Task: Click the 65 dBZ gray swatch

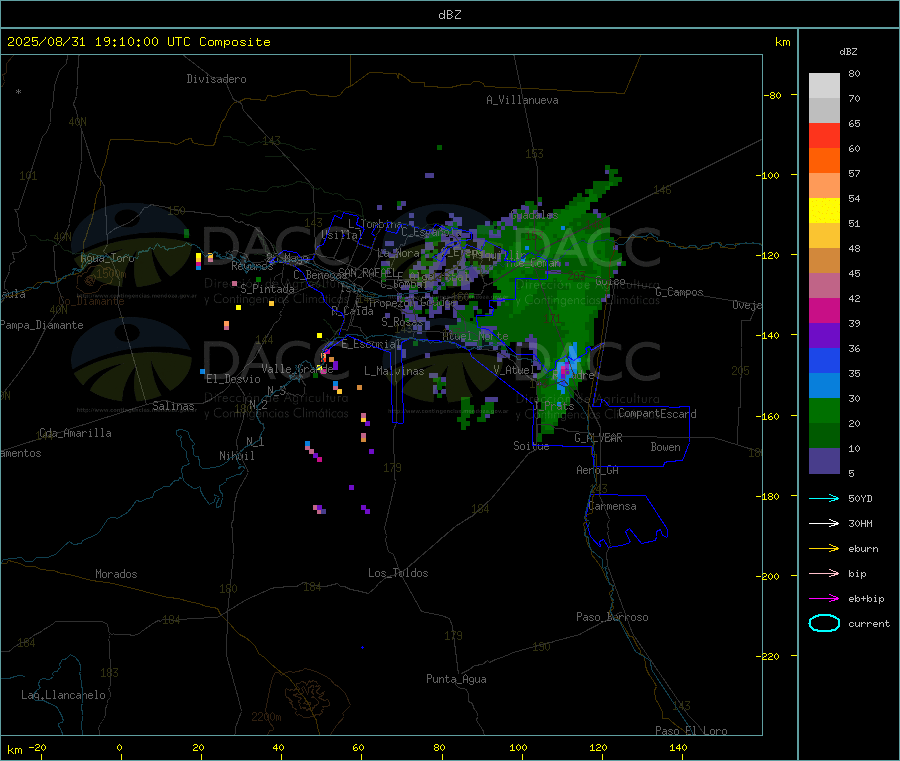Action: point(824,111)
